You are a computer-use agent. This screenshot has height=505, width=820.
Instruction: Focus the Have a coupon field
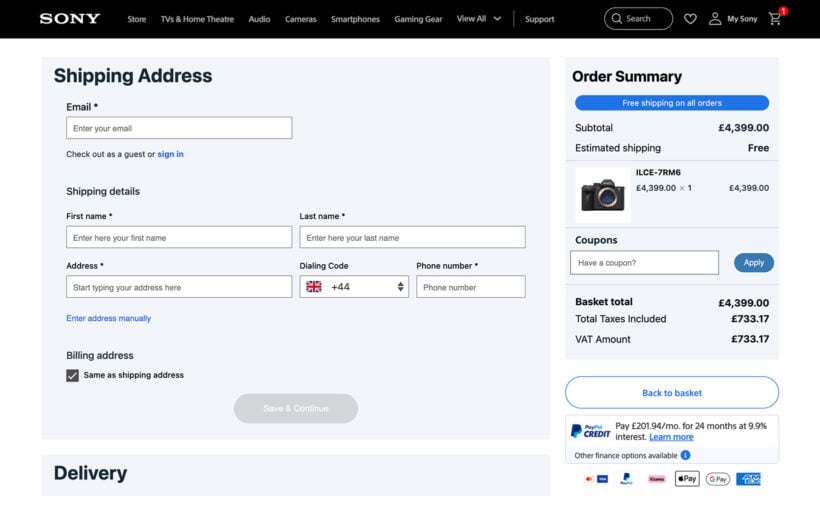pyautogui.click(x=644, y=262)
